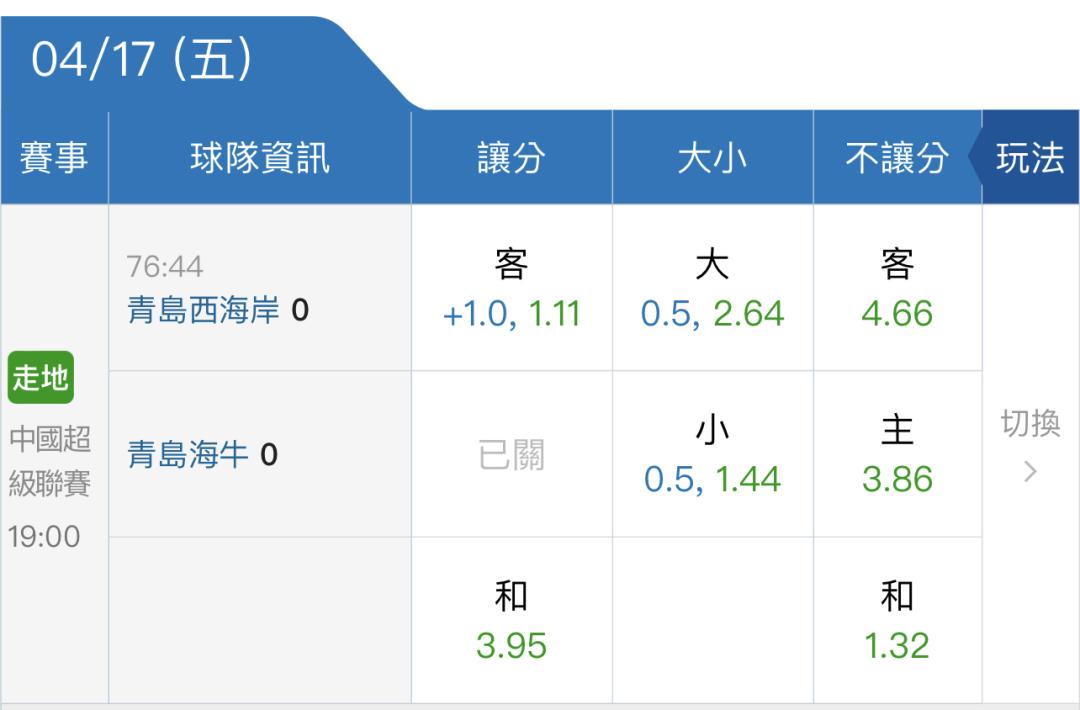The image size is (1080, 710).
Task: Bet on 大 0.5 at 2.64
Action: tap(712, 290)
